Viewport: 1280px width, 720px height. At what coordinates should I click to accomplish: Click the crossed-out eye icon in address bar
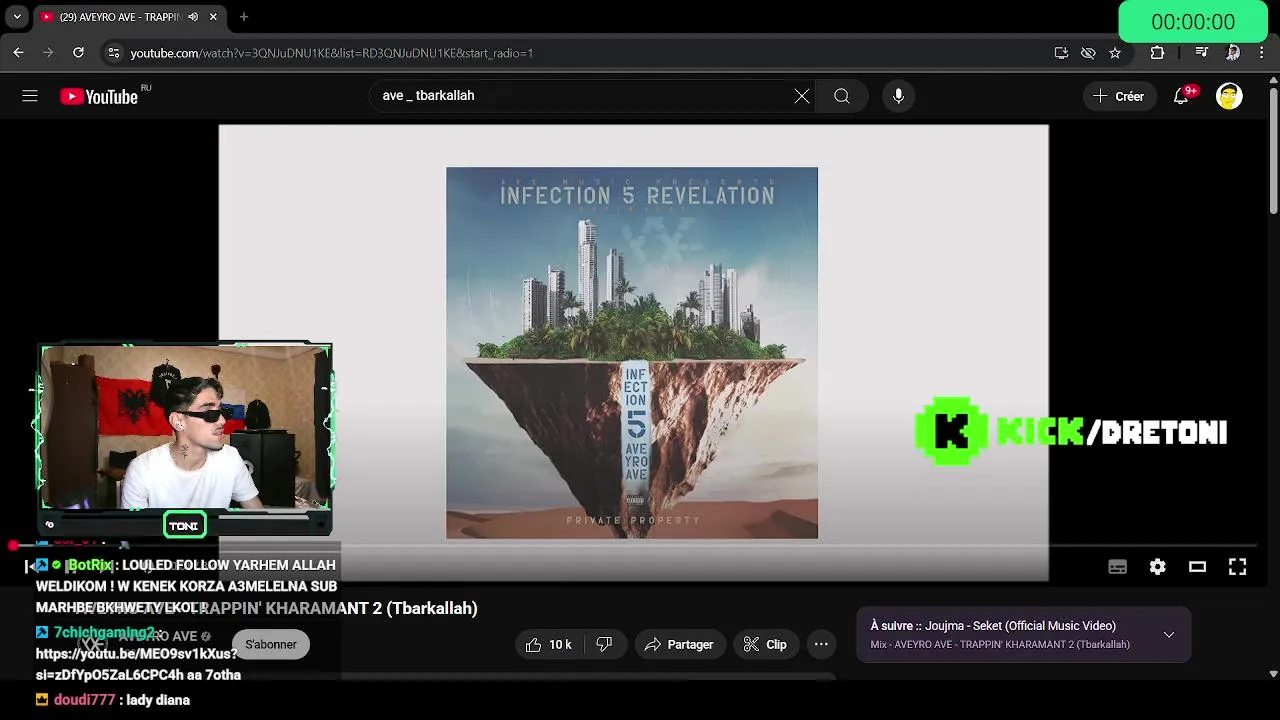click(x=1088, y=53)
